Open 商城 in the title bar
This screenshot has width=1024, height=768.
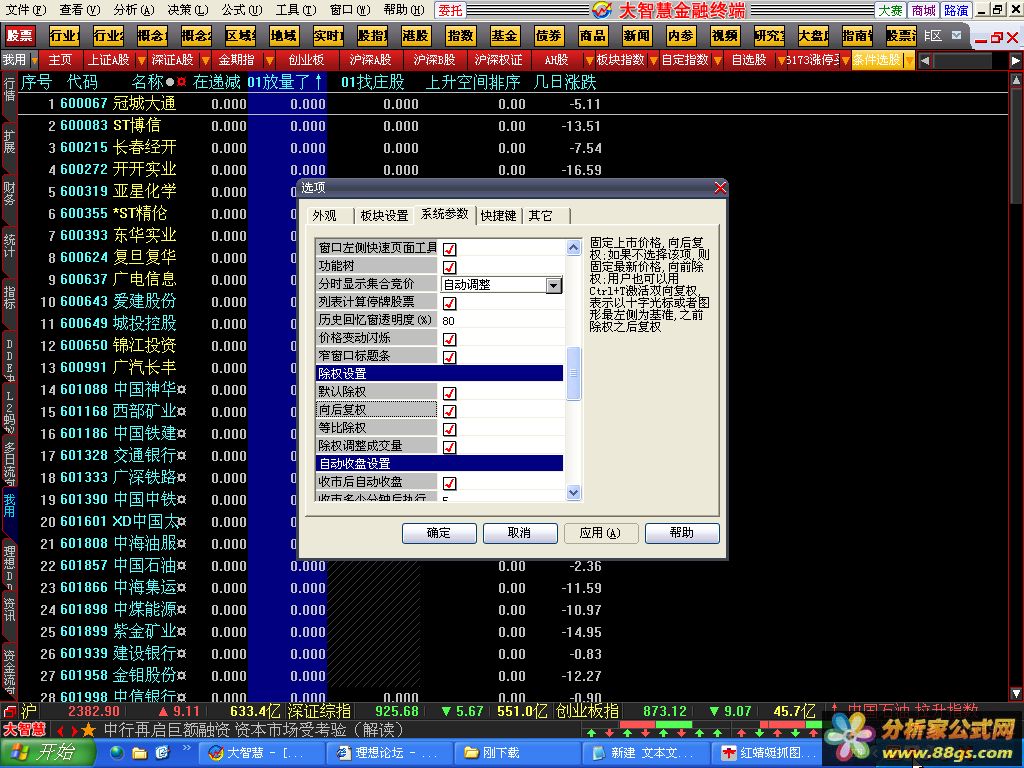click(923, 10)
